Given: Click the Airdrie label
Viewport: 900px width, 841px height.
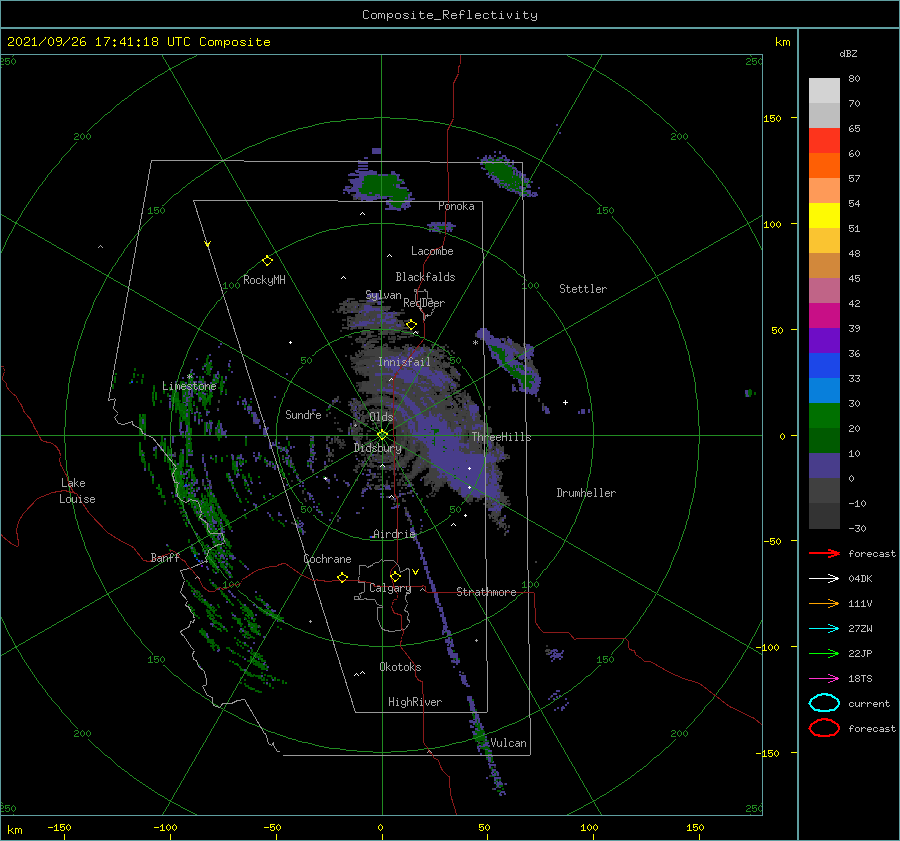Looking at the screenshot, I should [x=394, y=534].
